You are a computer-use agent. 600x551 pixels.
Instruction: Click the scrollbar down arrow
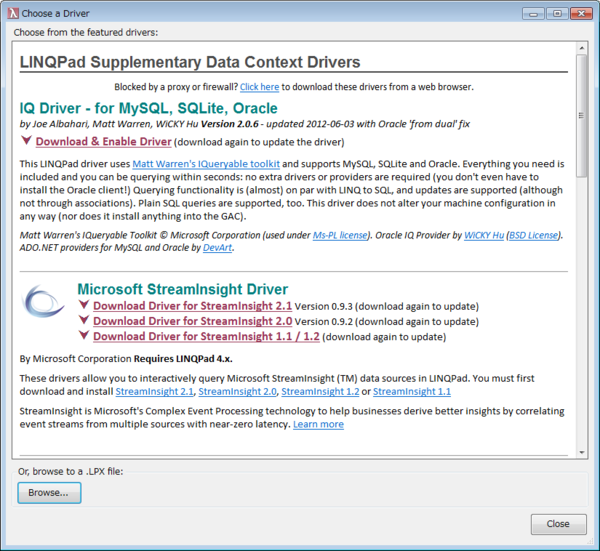click(x=582, y=452)
